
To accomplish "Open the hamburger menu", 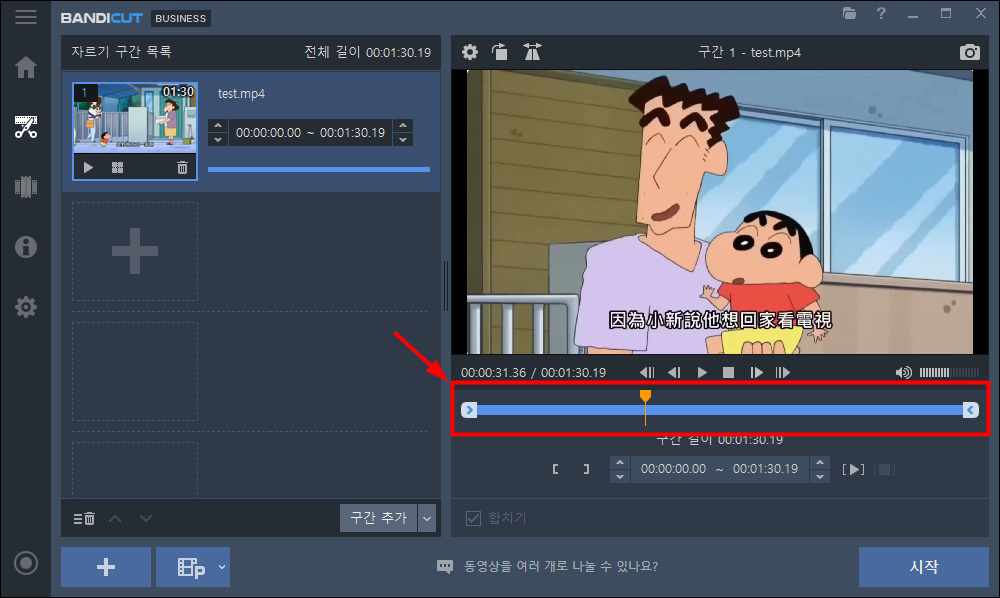I will click(x=26, y=17).
